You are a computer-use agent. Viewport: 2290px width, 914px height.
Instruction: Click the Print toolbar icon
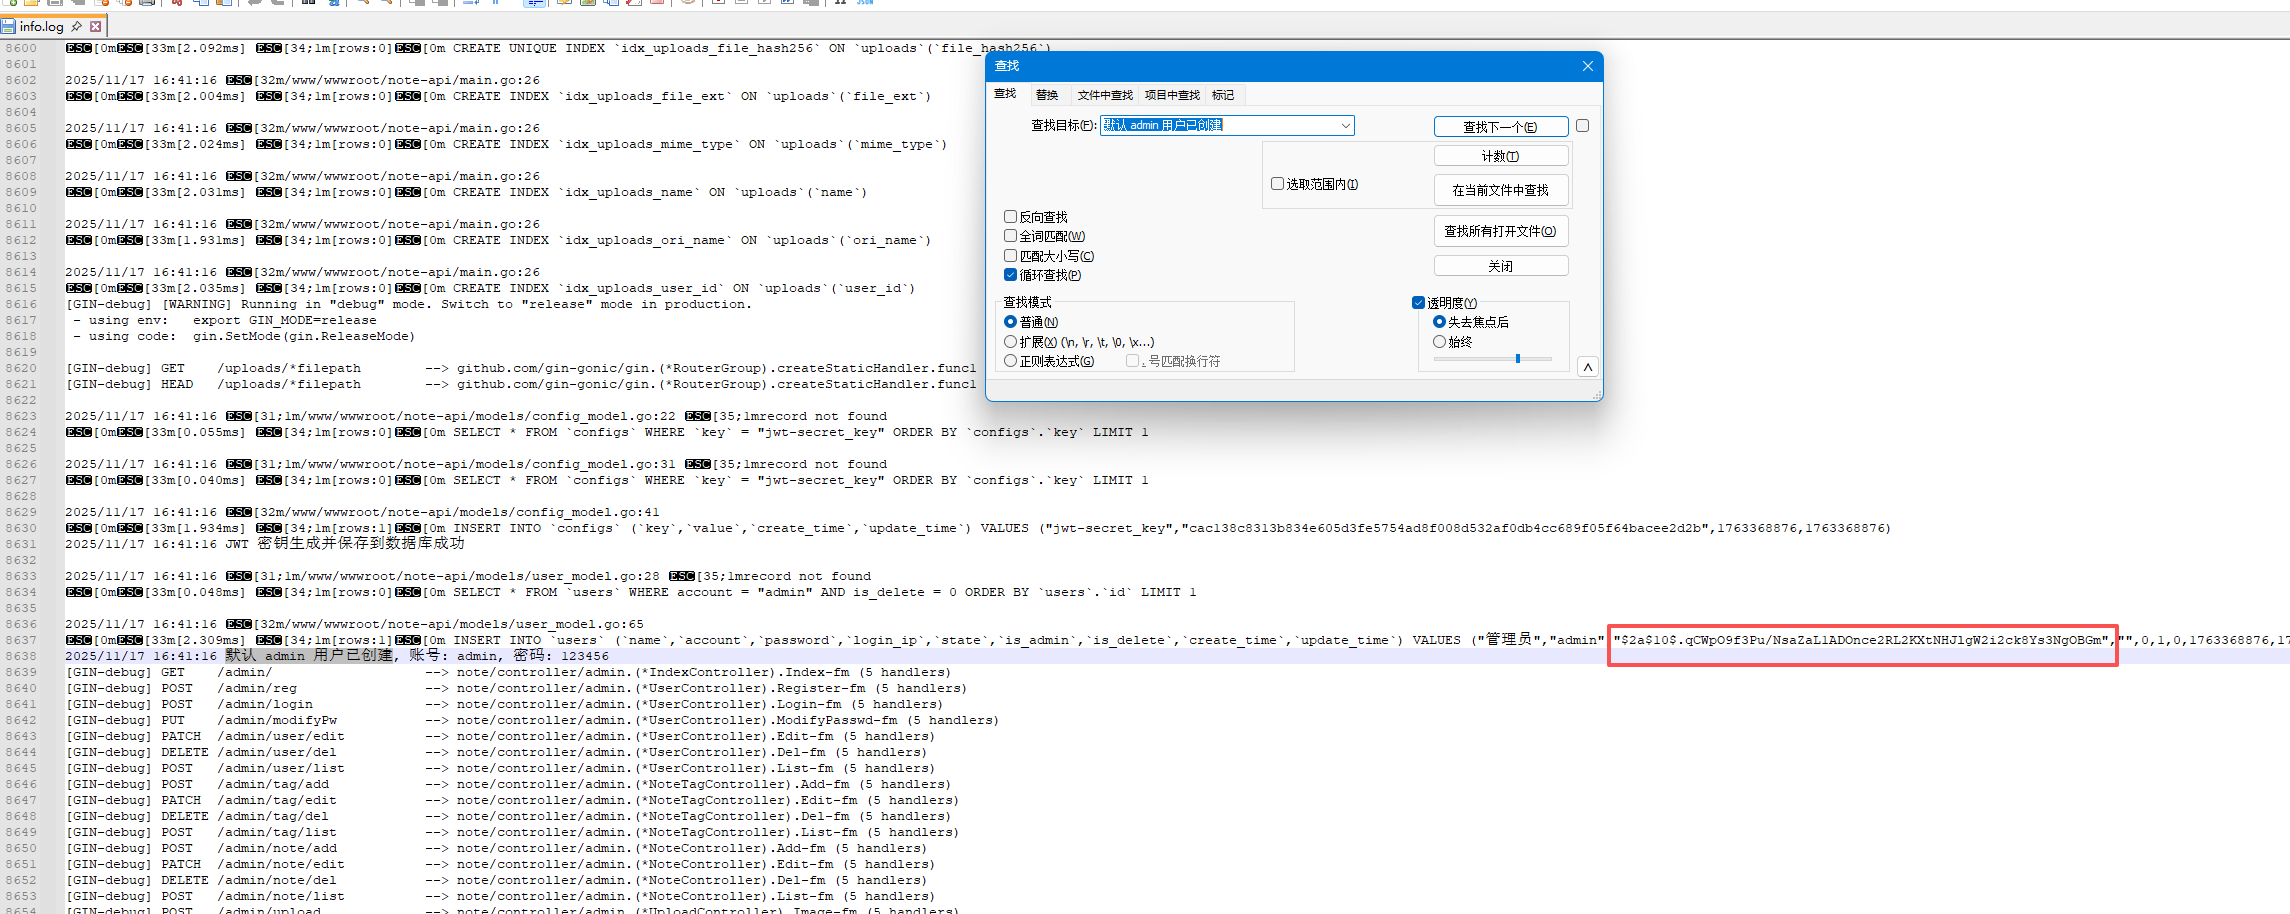(x=147, y=4)
